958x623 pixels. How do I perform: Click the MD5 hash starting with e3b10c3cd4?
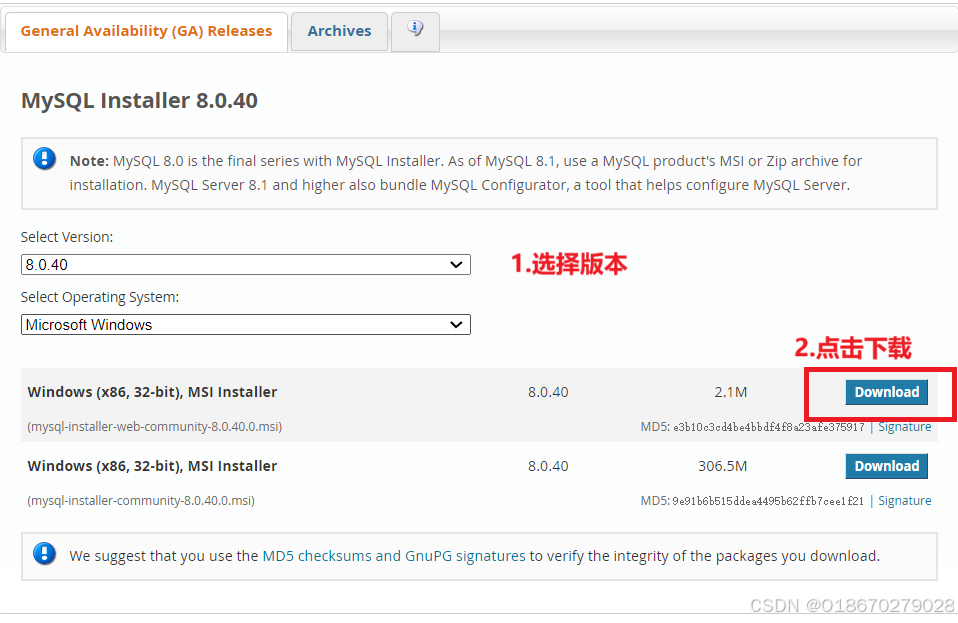(x=769, y=427)
